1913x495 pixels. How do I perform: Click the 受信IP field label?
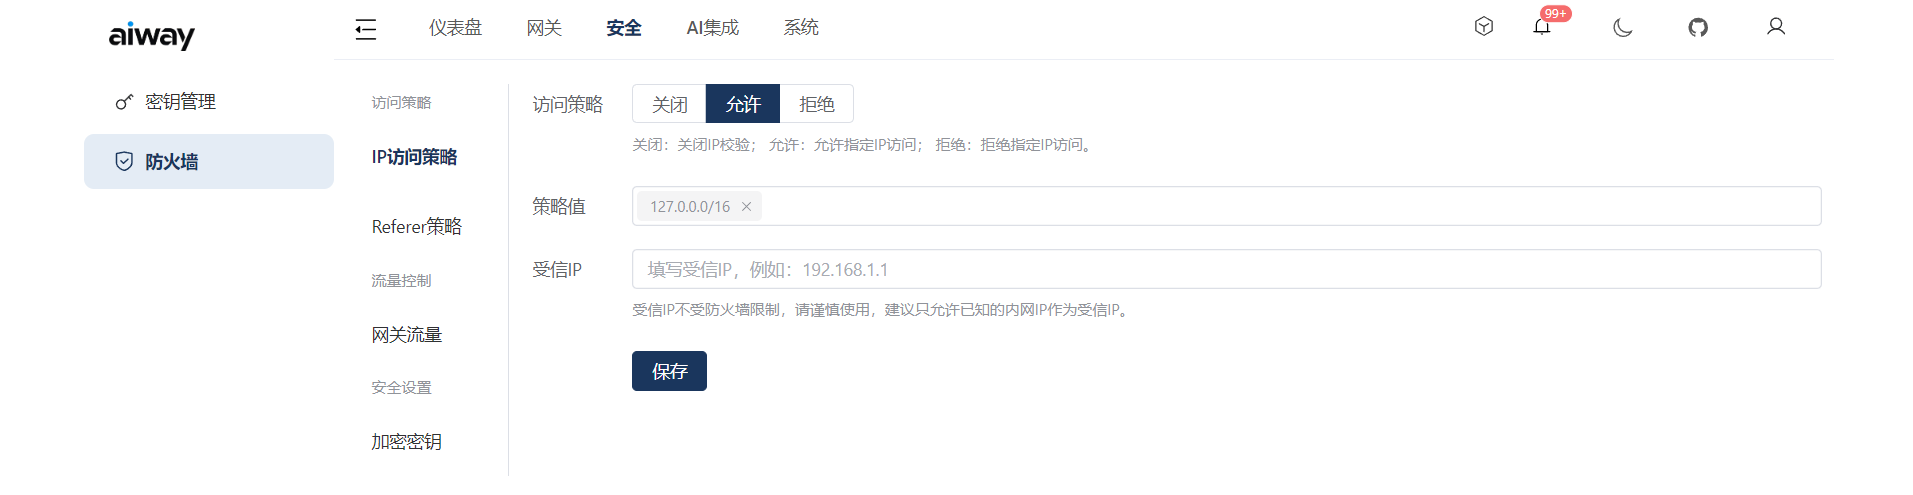pos(557,270)
